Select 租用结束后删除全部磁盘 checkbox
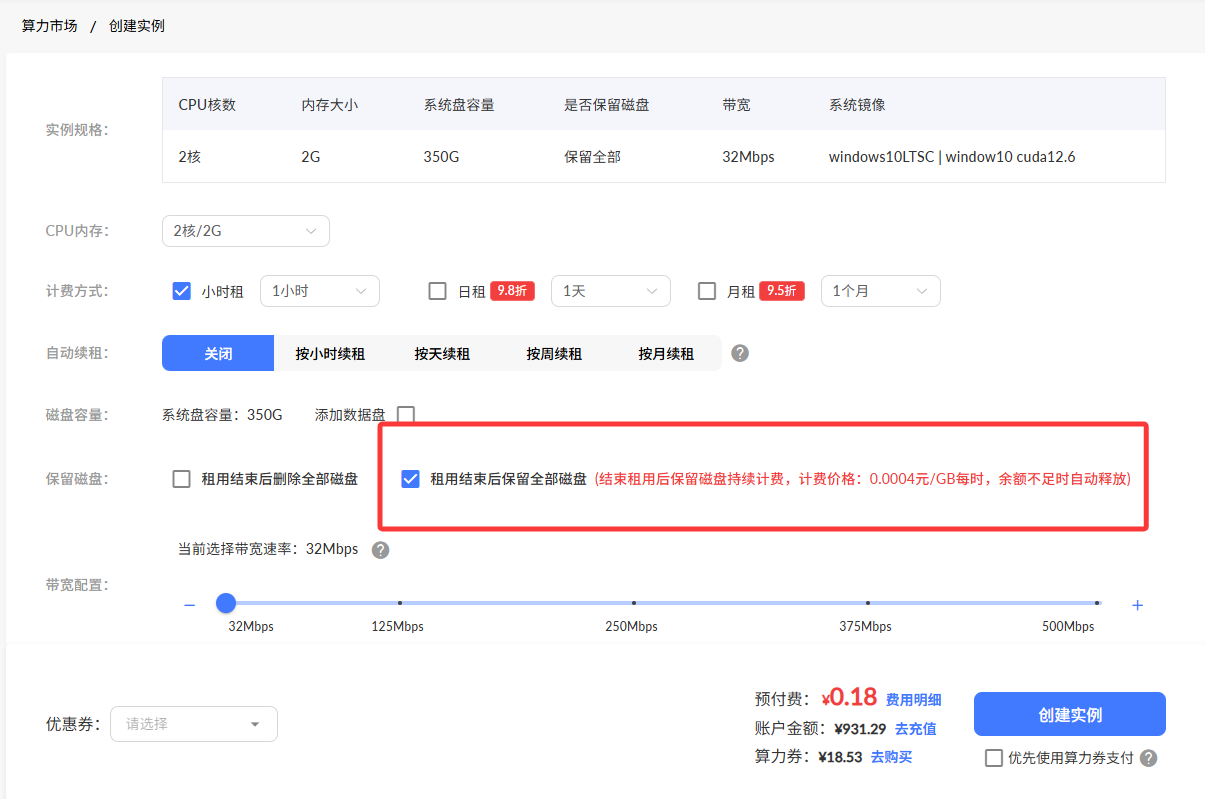The height and width of the screenshot is (799, 1205). [x=181, y=479]
